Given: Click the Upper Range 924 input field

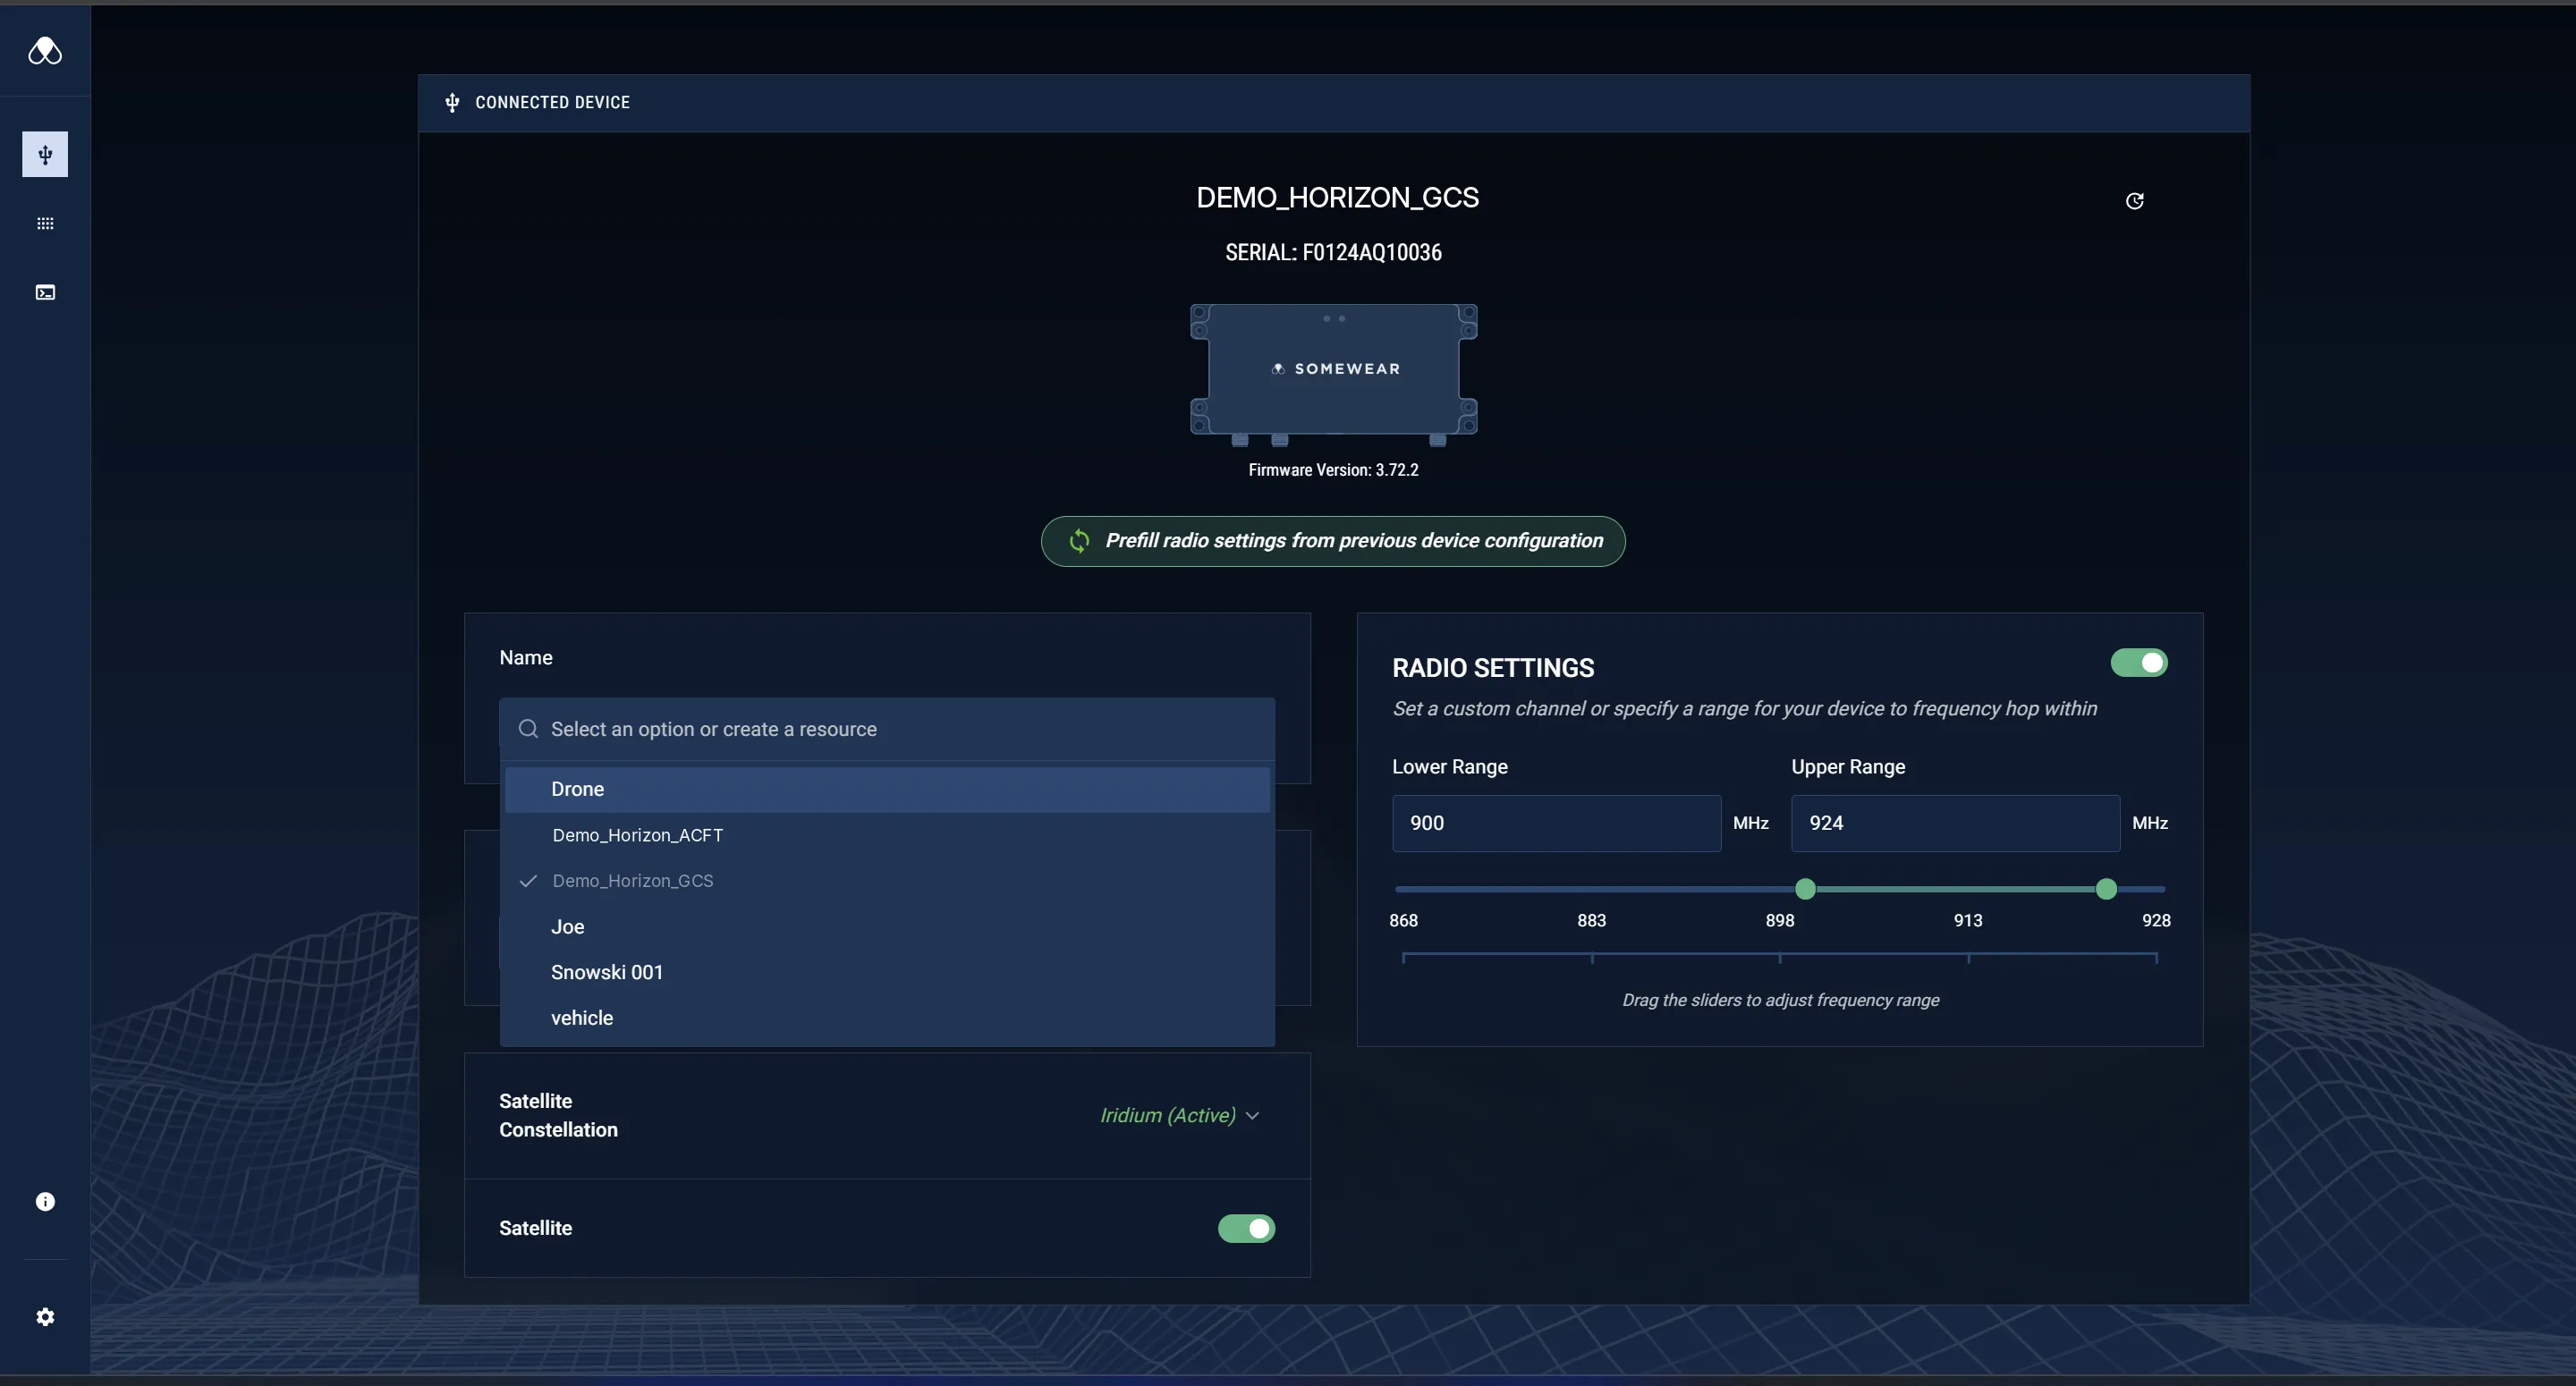Looking at the screenshot, I should [1955, 823].
